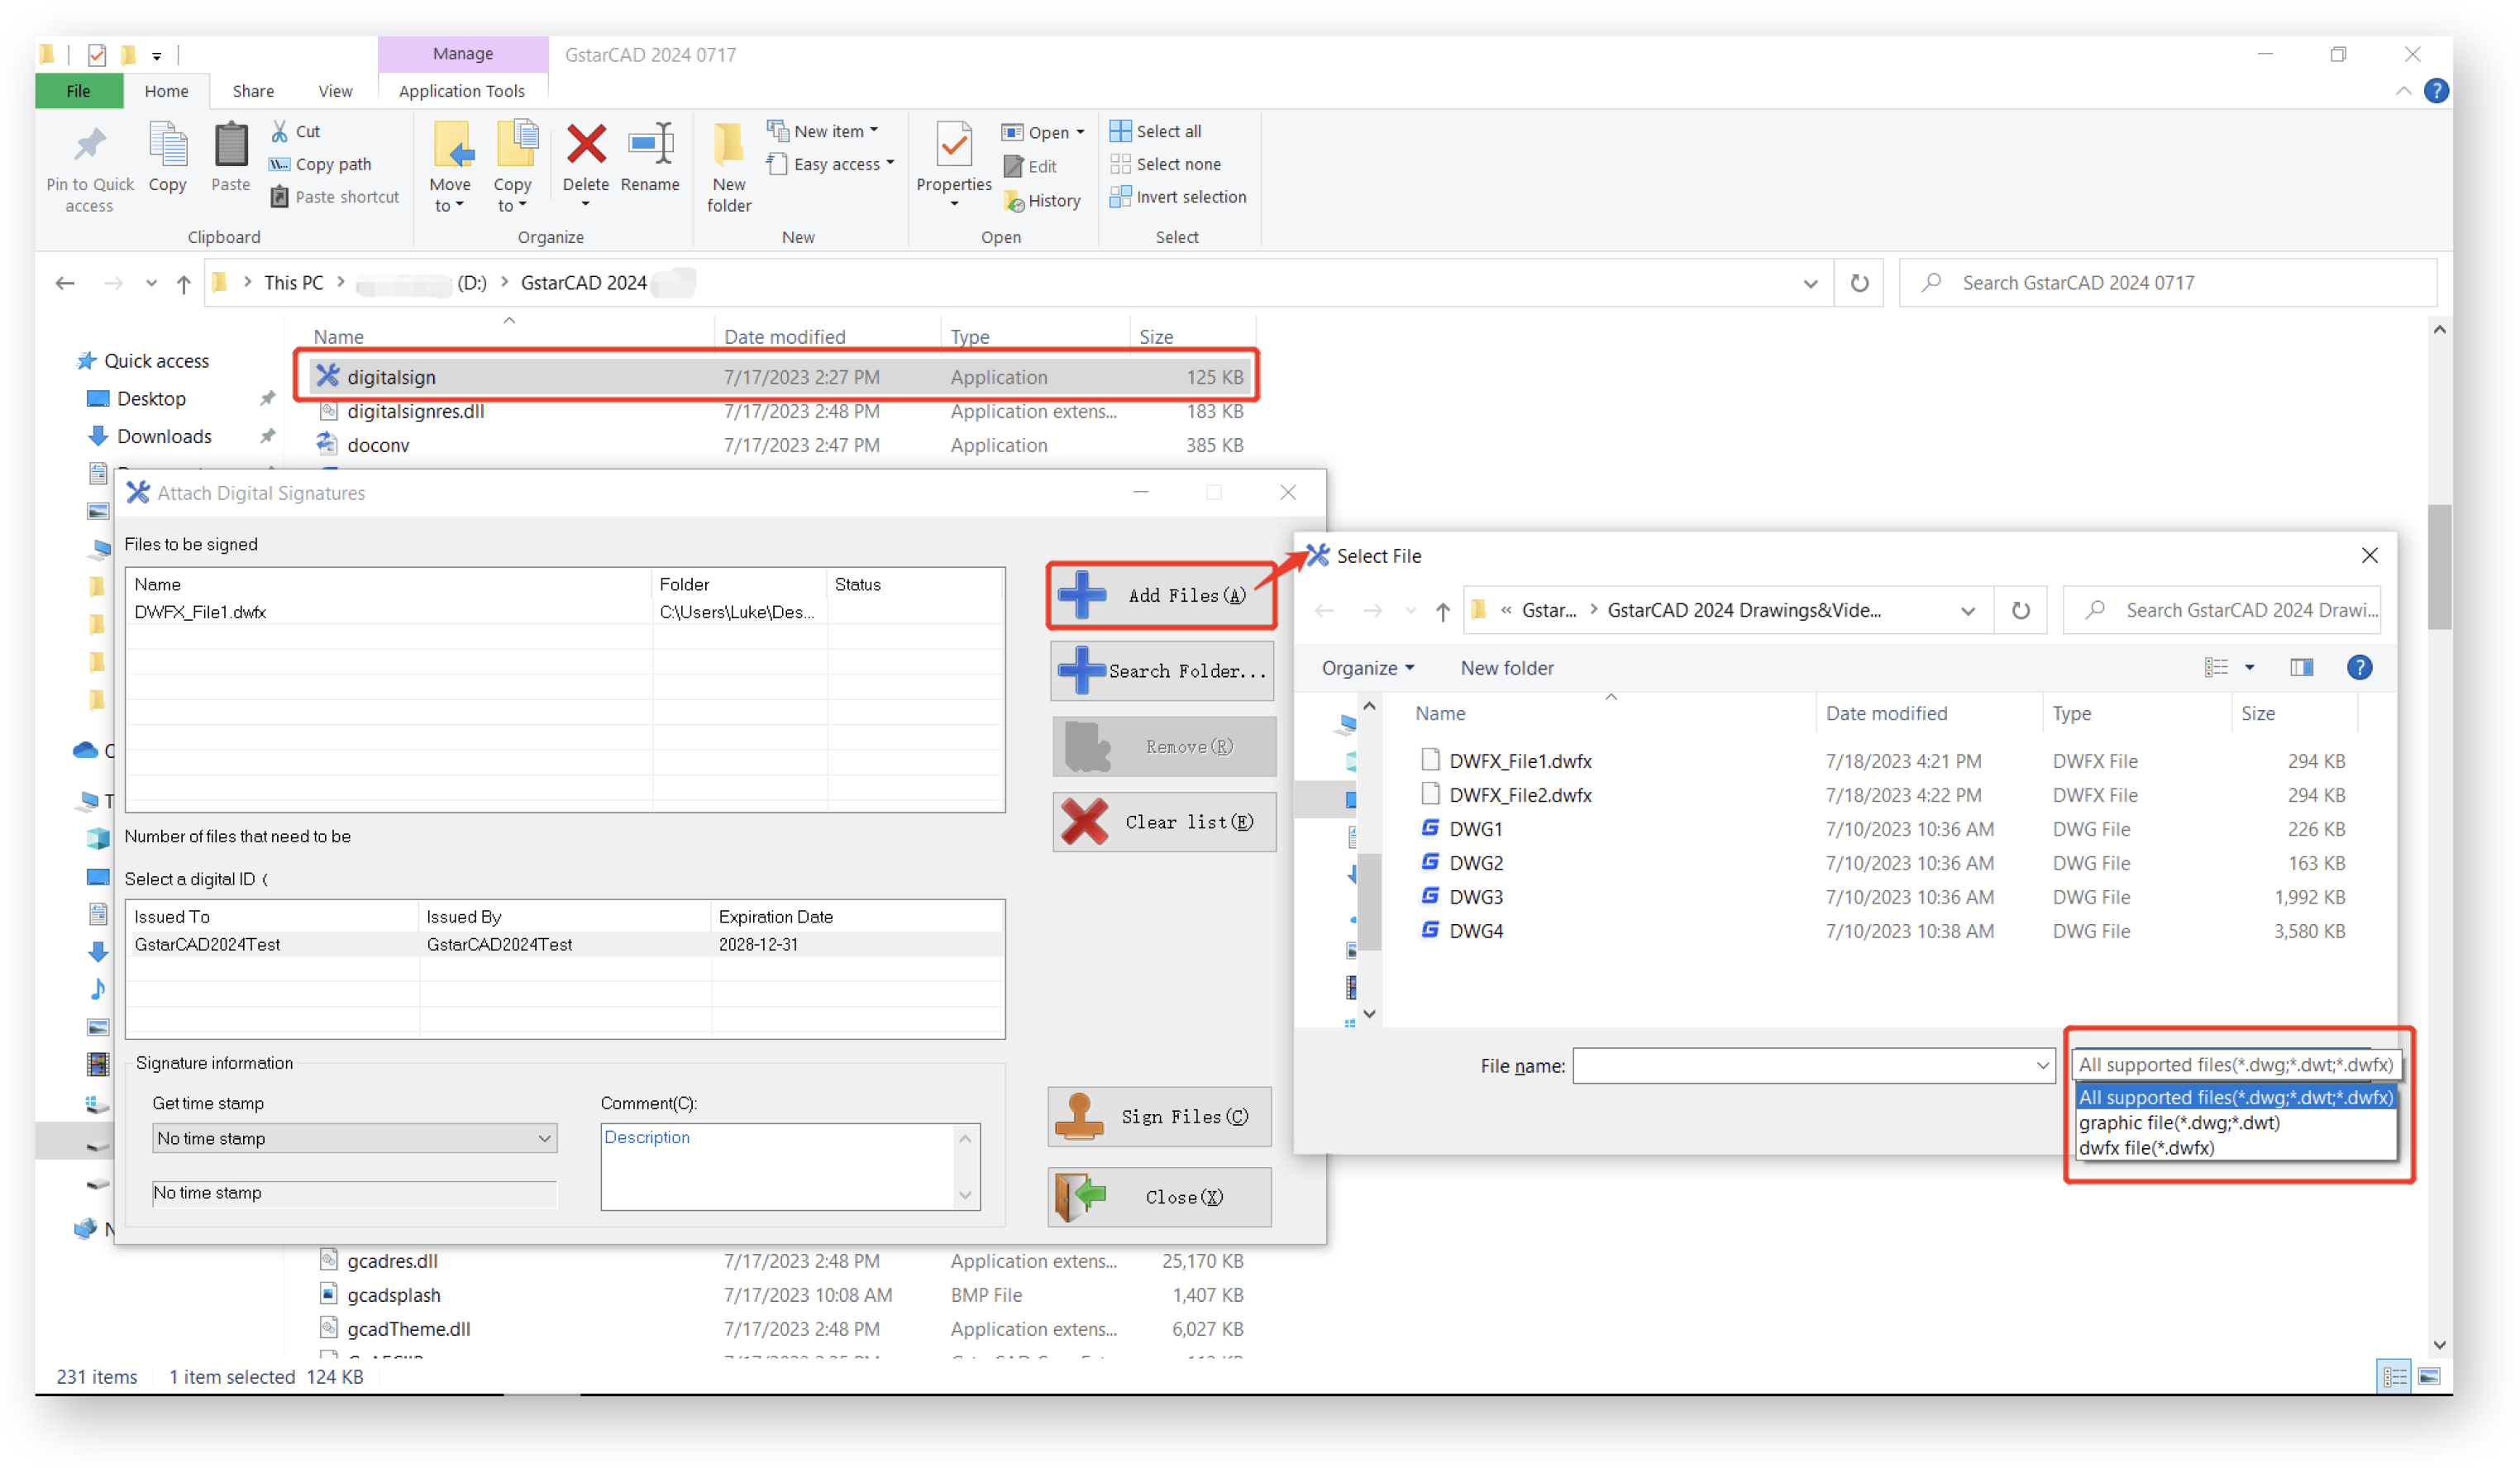Image resolution: width=2520 pixels, height=1468 pixels.
Task: Click the Close (X) button in Attach Digital Signatures
Action: pyautogui.click(x=1160, y=1197)
